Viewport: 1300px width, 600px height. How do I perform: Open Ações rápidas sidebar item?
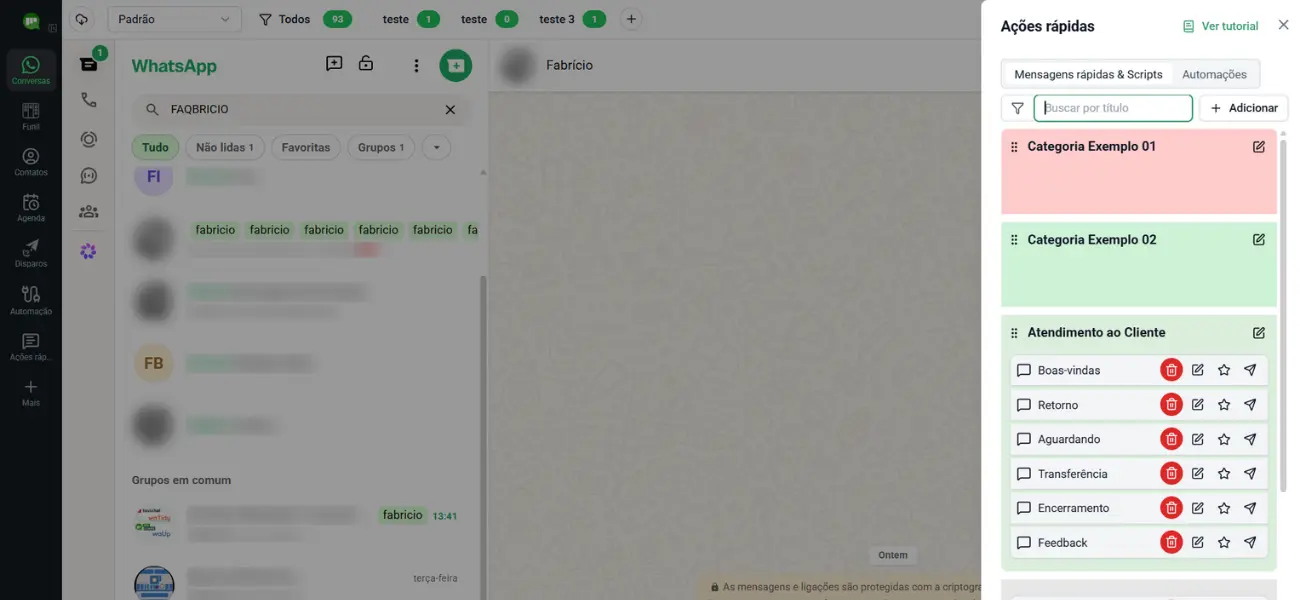pos(31,347)
